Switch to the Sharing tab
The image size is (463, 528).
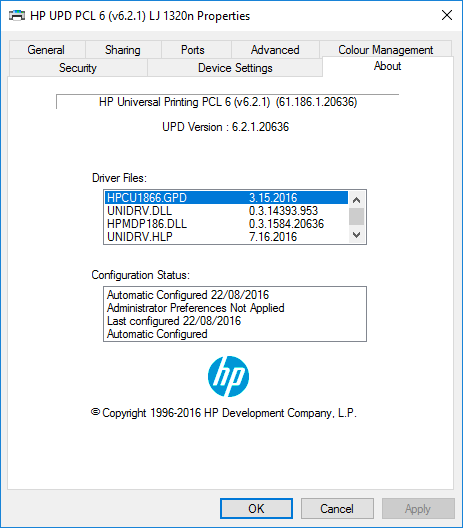tap(123, 50)
